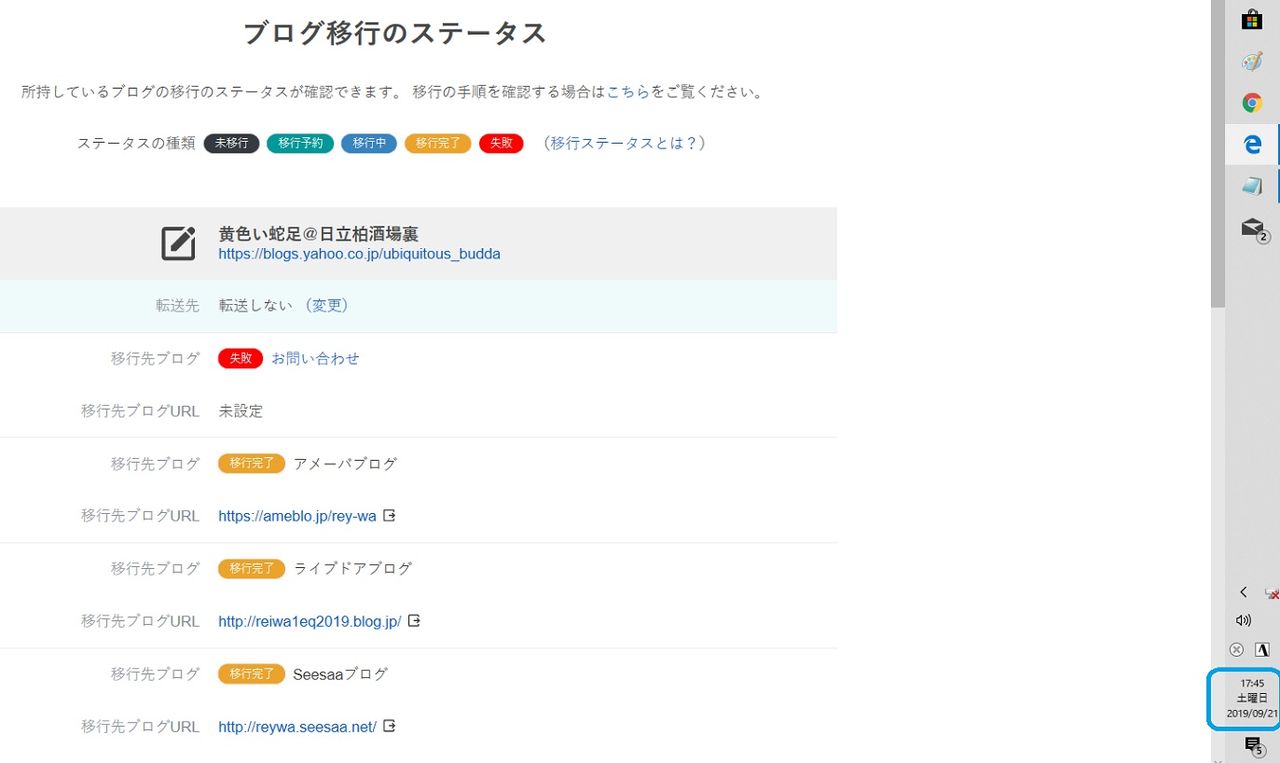The width and height of the screenshot is (1280, 763).
Task: Visit the reiwa1eq2019.blog.jp link
Action: (x=309, y=621)
